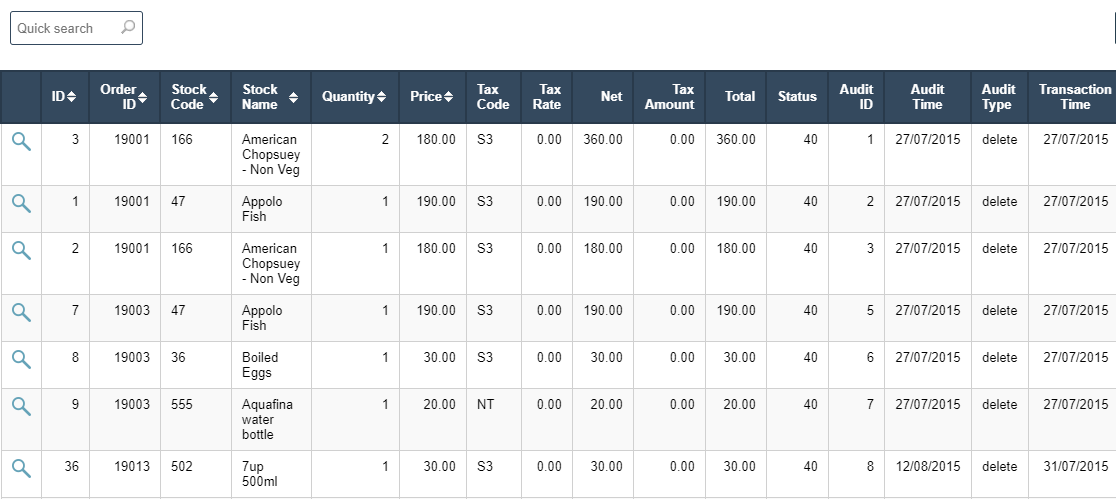Click the Total column header

coord(739,97)
